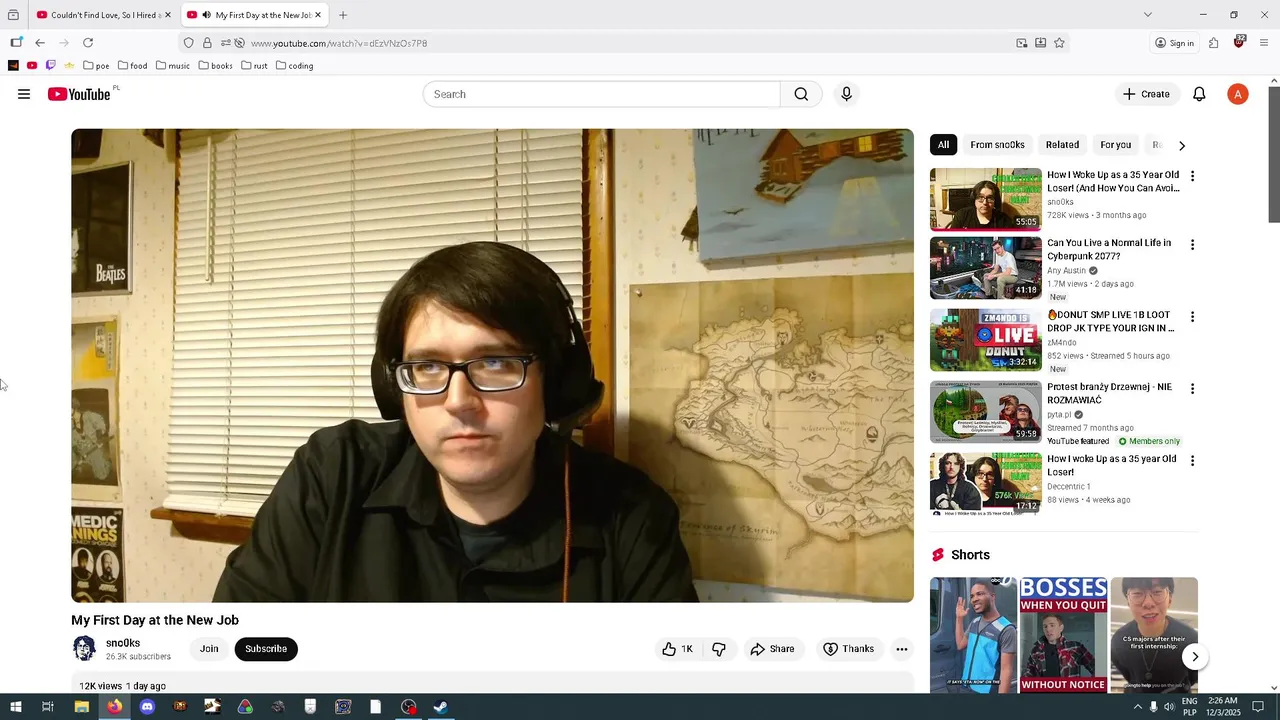Select the Related filter chip
Viewport: 1280px width, 720px height.
1062,145
